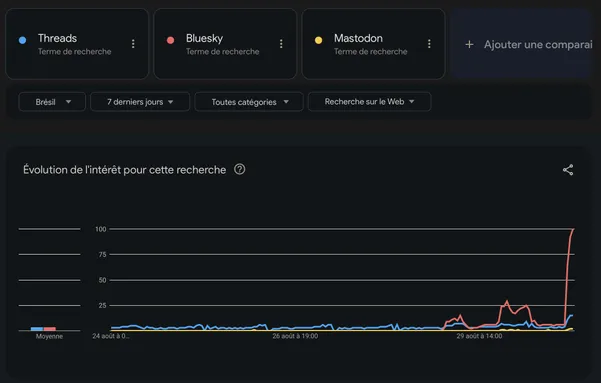Edit the Bluesky search term
Image resolution: width=601 pixels, height=383 pixels.
click(204, 38)
